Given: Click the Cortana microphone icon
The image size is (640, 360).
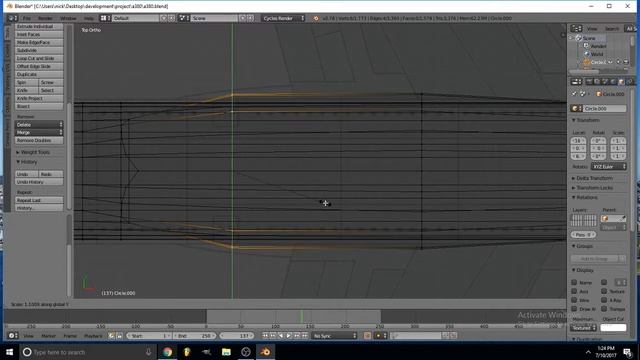Looking at the screenshot, I should pos(149,352).
